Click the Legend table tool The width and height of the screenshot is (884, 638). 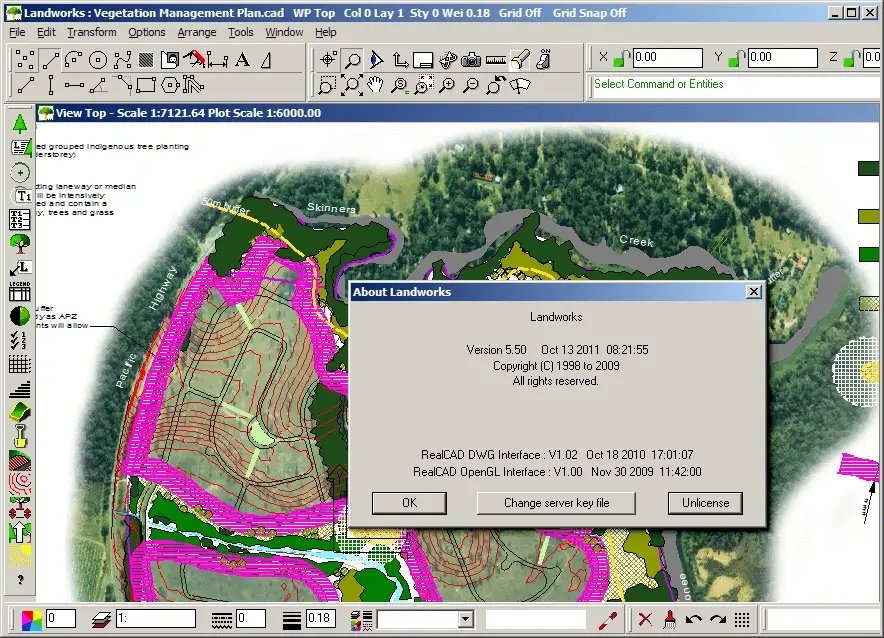coord(20,291)
